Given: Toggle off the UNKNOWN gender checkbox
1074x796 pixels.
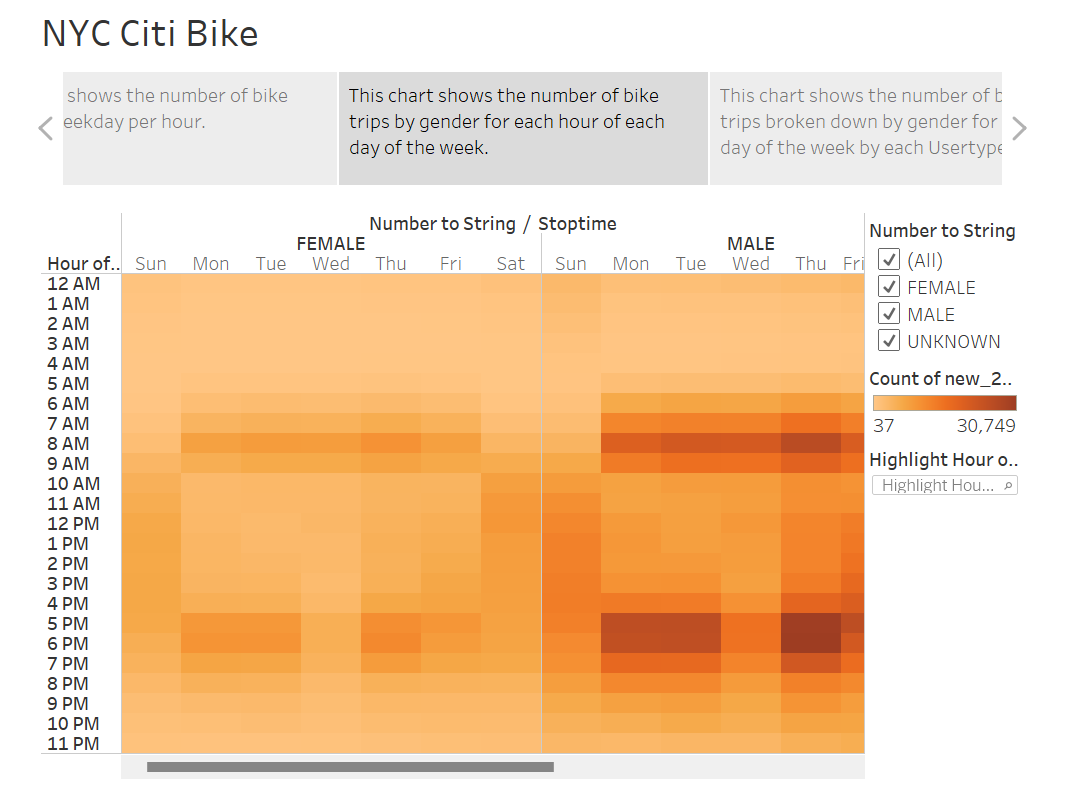Looking at the screenshot, I should coord(888,340).
